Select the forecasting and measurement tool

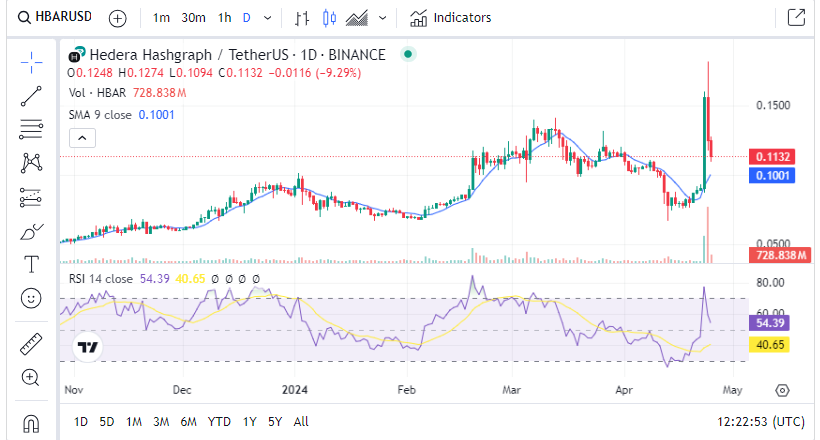coord(31,197)
